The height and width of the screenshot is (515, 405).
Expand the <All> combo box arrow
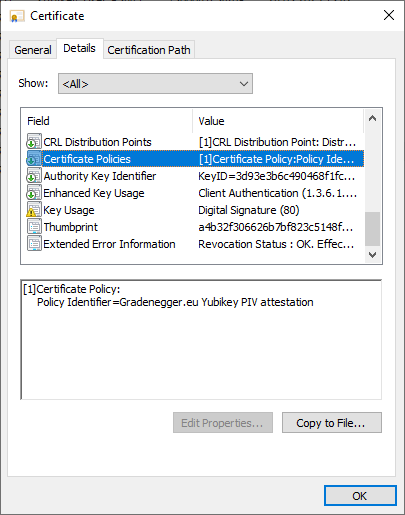coord(244,84)
